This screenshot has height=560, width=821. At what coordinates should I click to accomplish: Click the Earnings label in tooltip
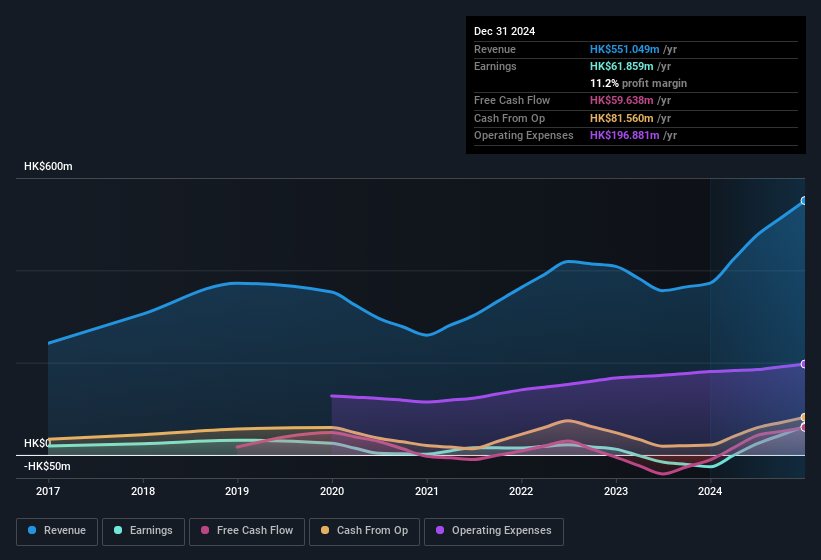pyautogui.click(x=495, y=66)
